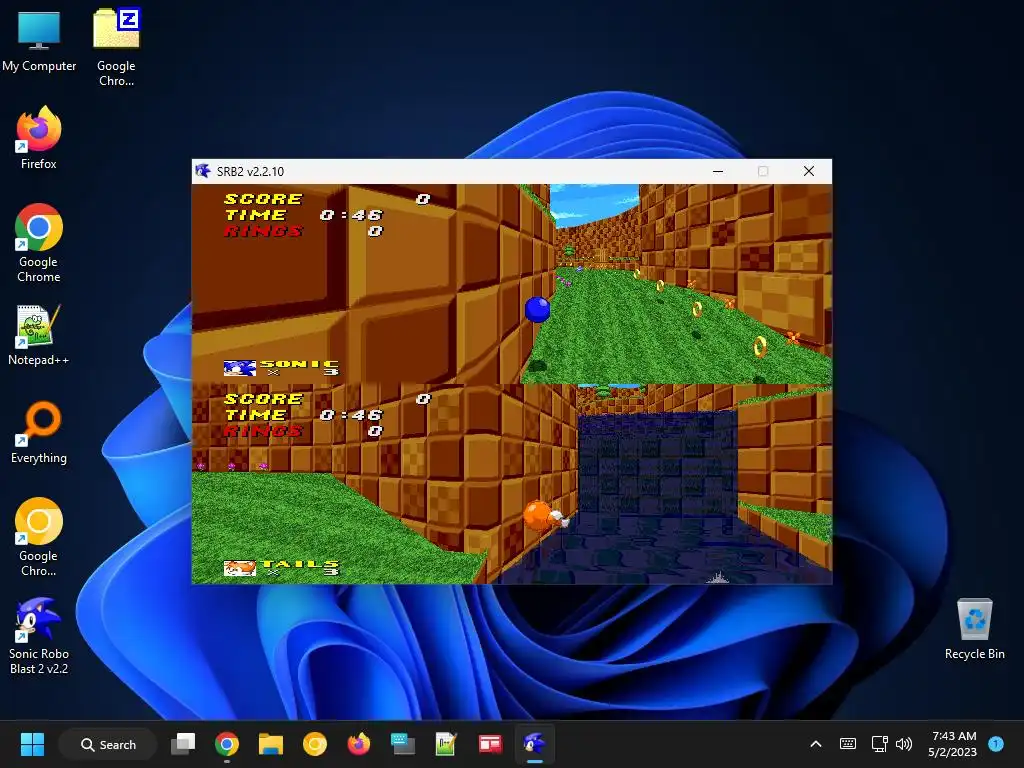Click the Sonic lives icon in HUD

click(x=239, y=368)
